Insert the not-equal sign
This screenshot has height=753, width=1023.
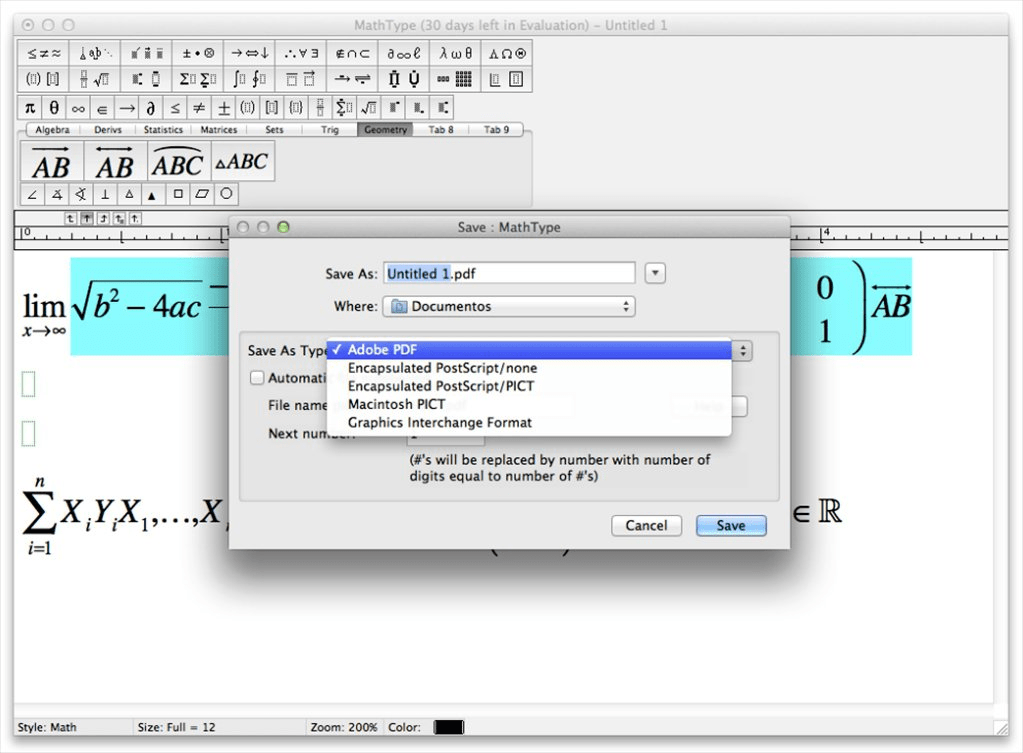point(199,107)
